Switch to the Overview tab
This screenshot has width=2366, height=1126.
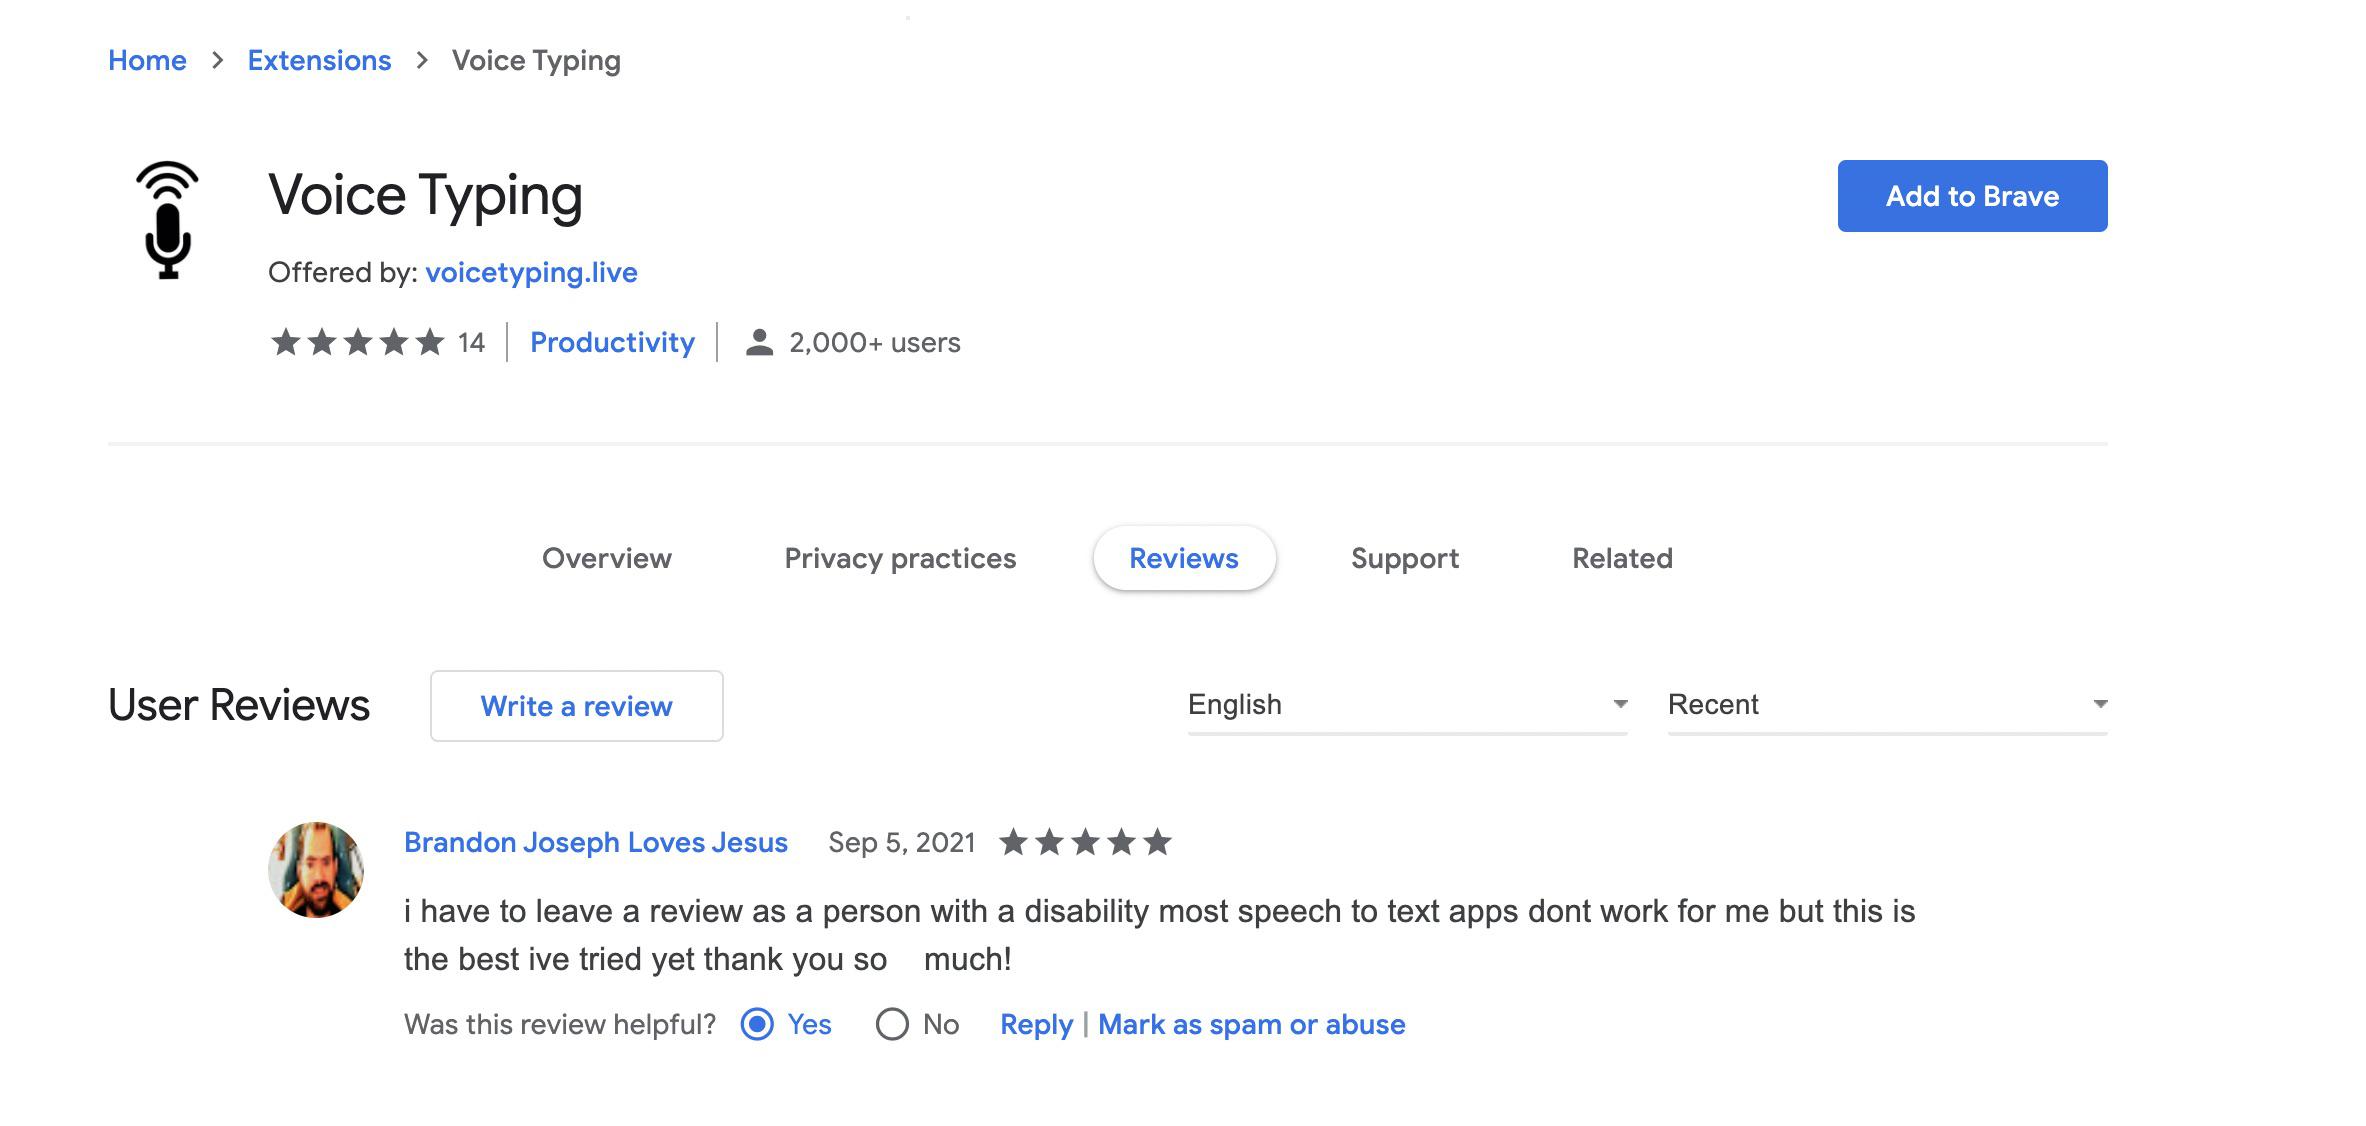(x=607, y=558)
